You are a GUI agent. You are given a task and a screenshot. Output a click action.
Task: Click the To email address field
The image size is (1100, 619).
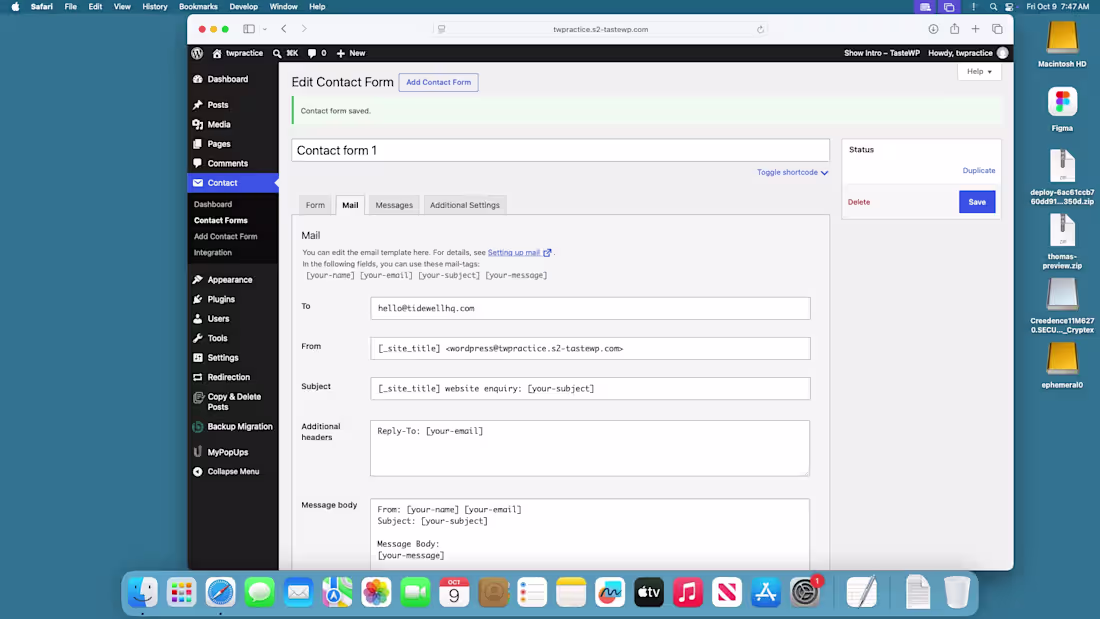pos(590,308)
